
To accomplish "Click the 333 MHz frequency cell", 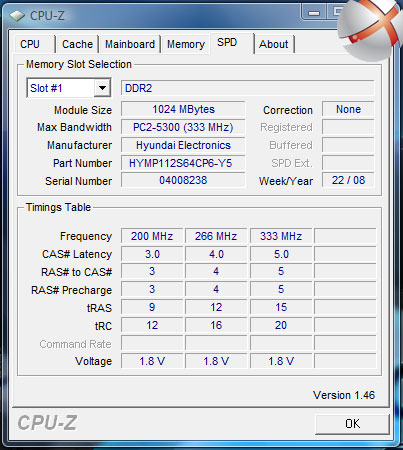I will click(281, 236).
